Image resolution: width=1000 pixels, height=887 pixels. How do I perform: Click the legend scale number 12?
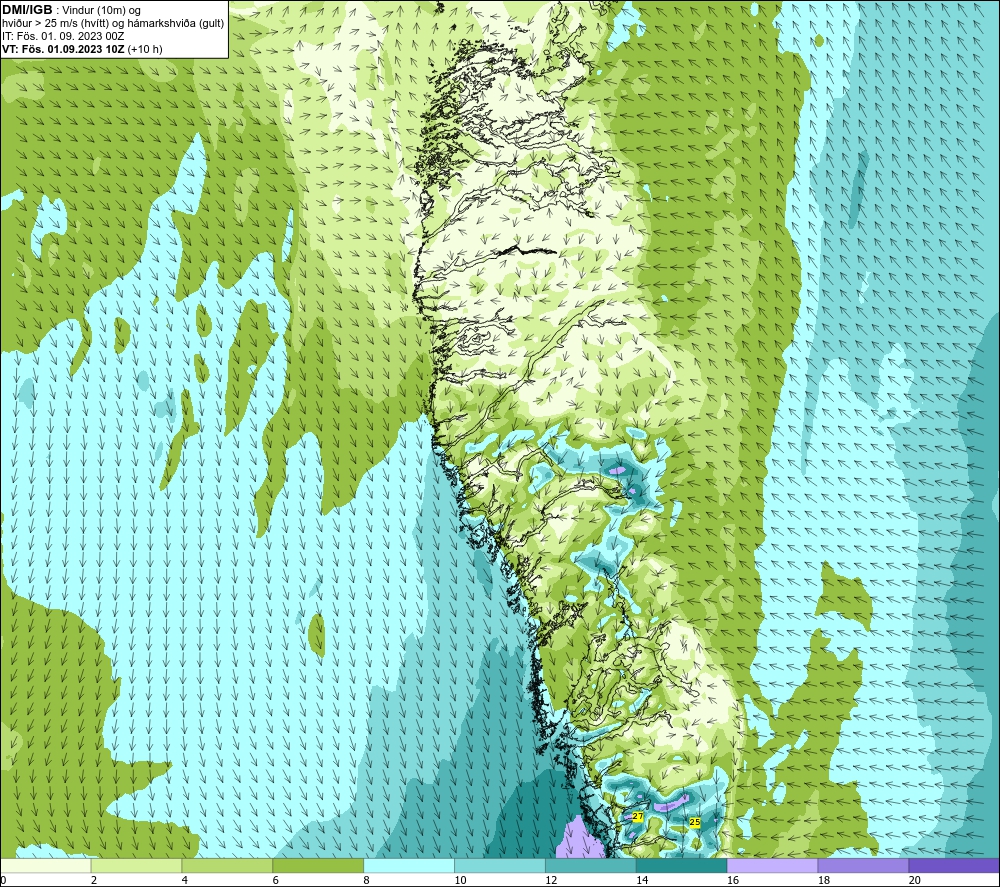coord(551,880)
